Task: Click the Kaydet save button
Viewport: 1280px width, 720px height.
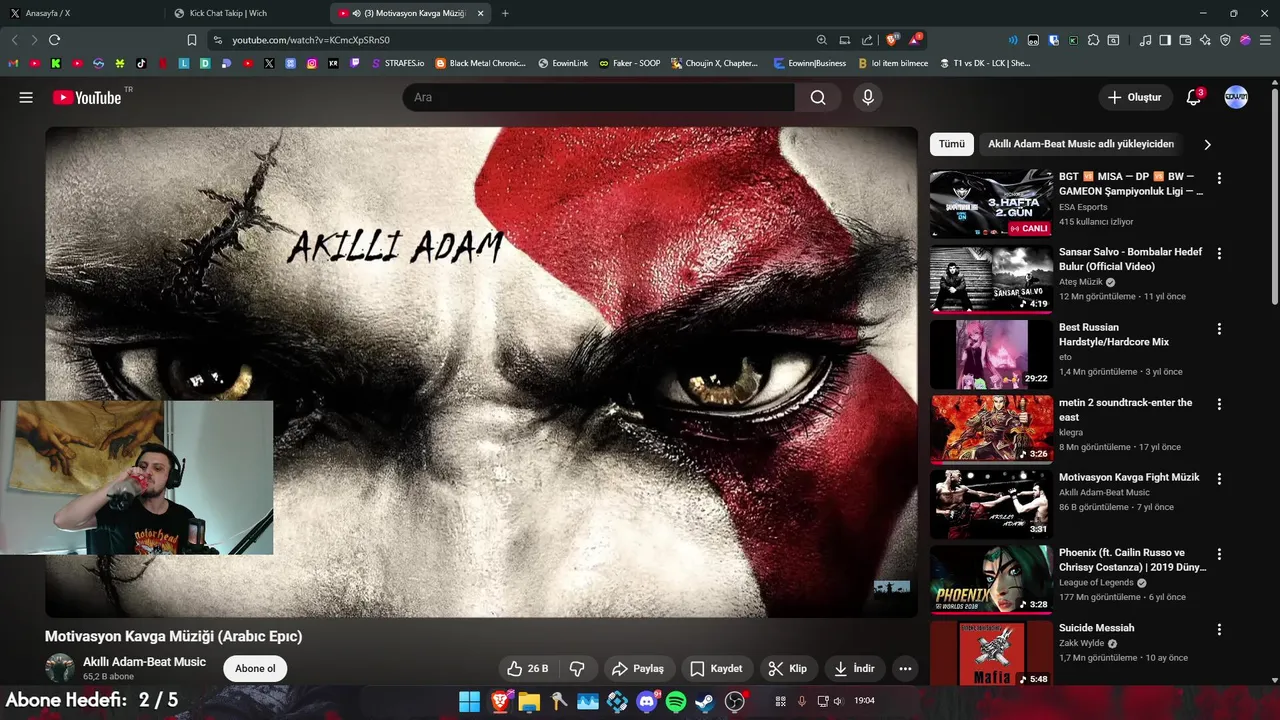Action: [716, 668]
